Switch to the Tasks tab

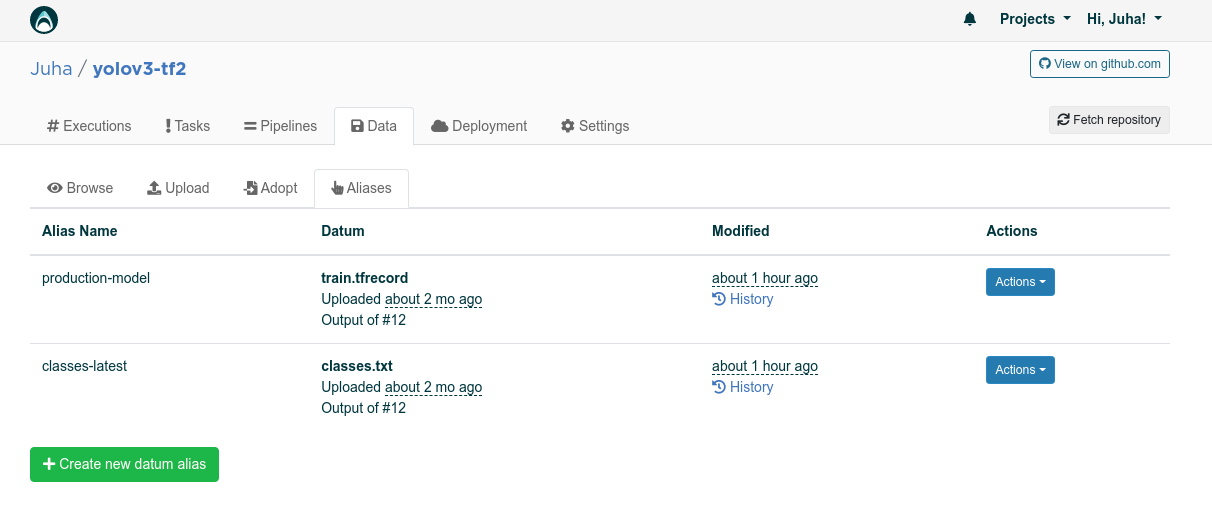pos(187,126)
